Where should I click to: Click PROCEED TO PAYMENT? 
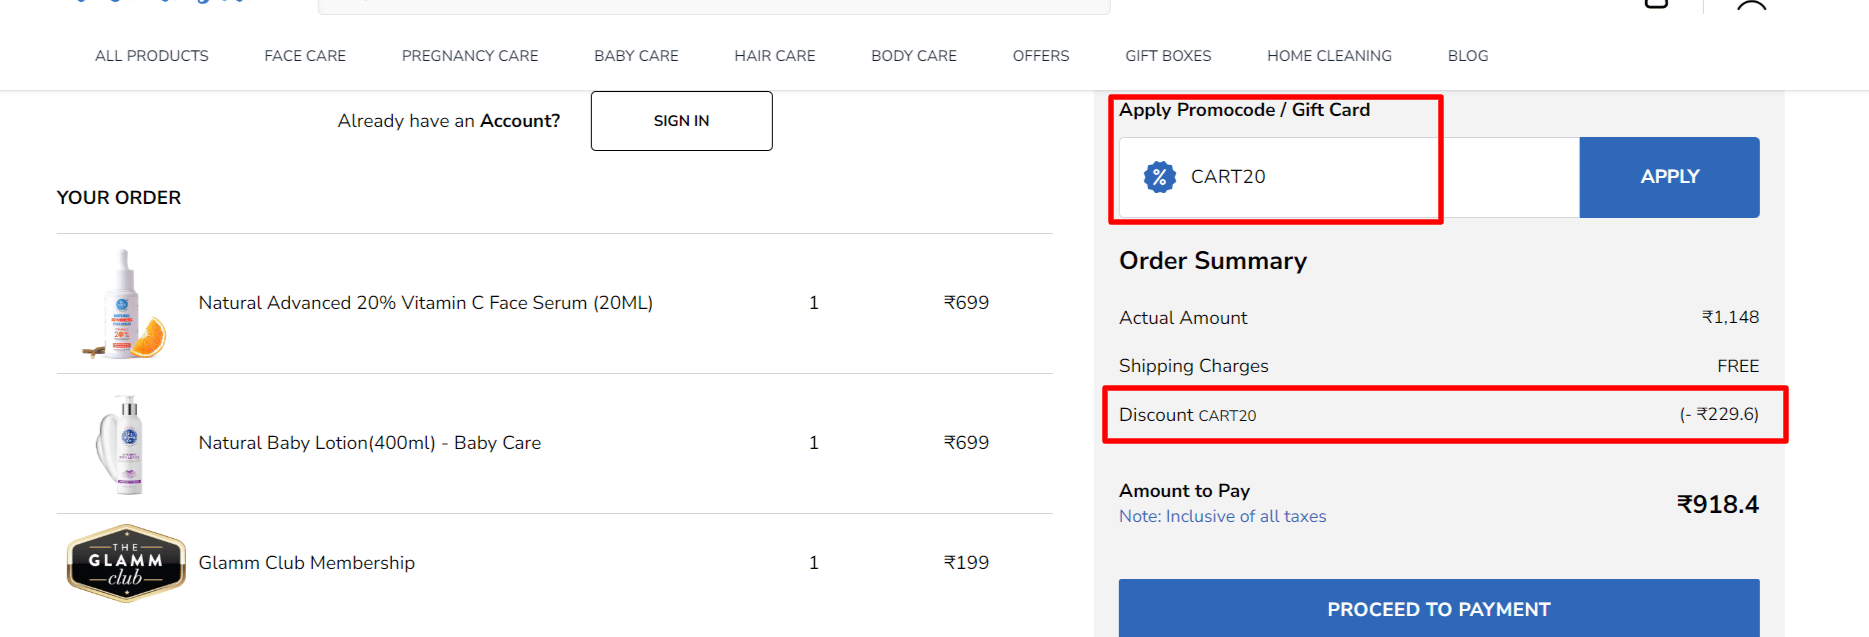pyautogui.click(x=1438, y=608)
